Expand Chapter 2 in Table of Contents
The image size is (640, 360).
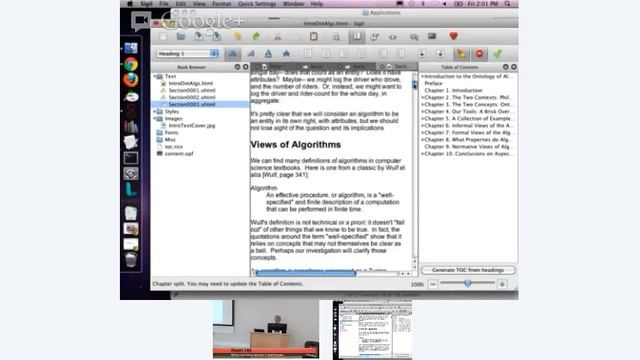(422, 98)
